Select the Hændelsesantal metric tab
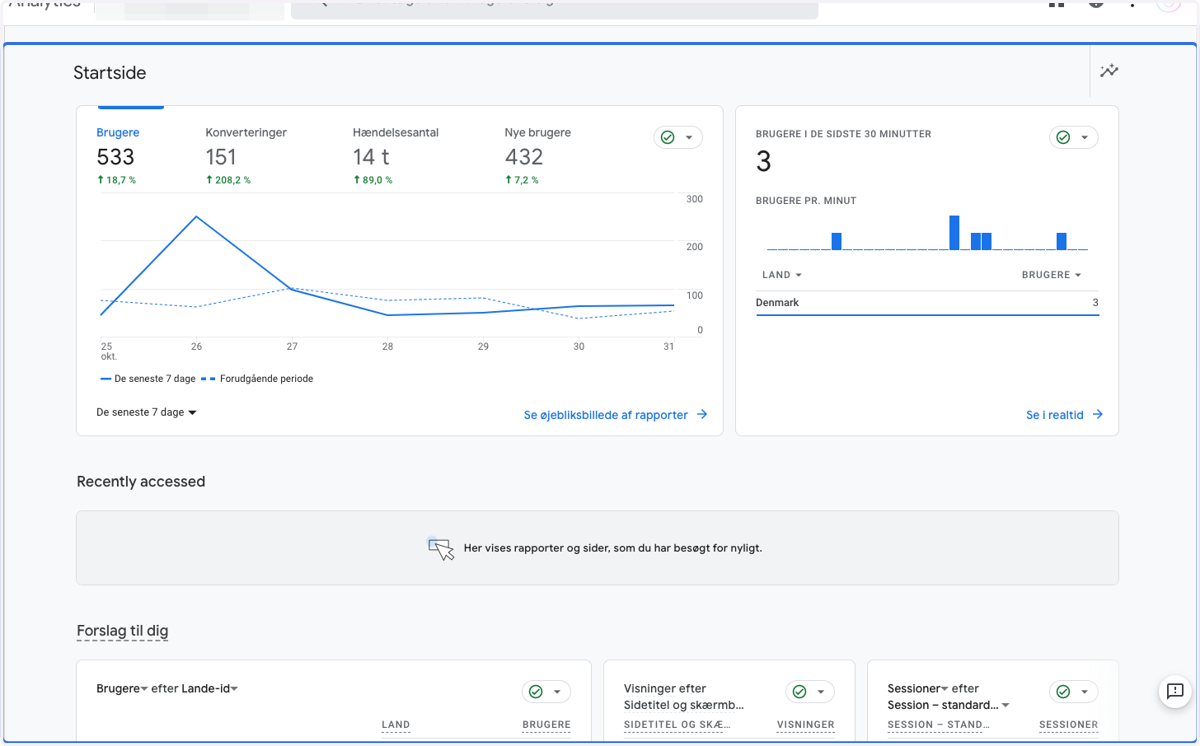 tap(395, 157)
